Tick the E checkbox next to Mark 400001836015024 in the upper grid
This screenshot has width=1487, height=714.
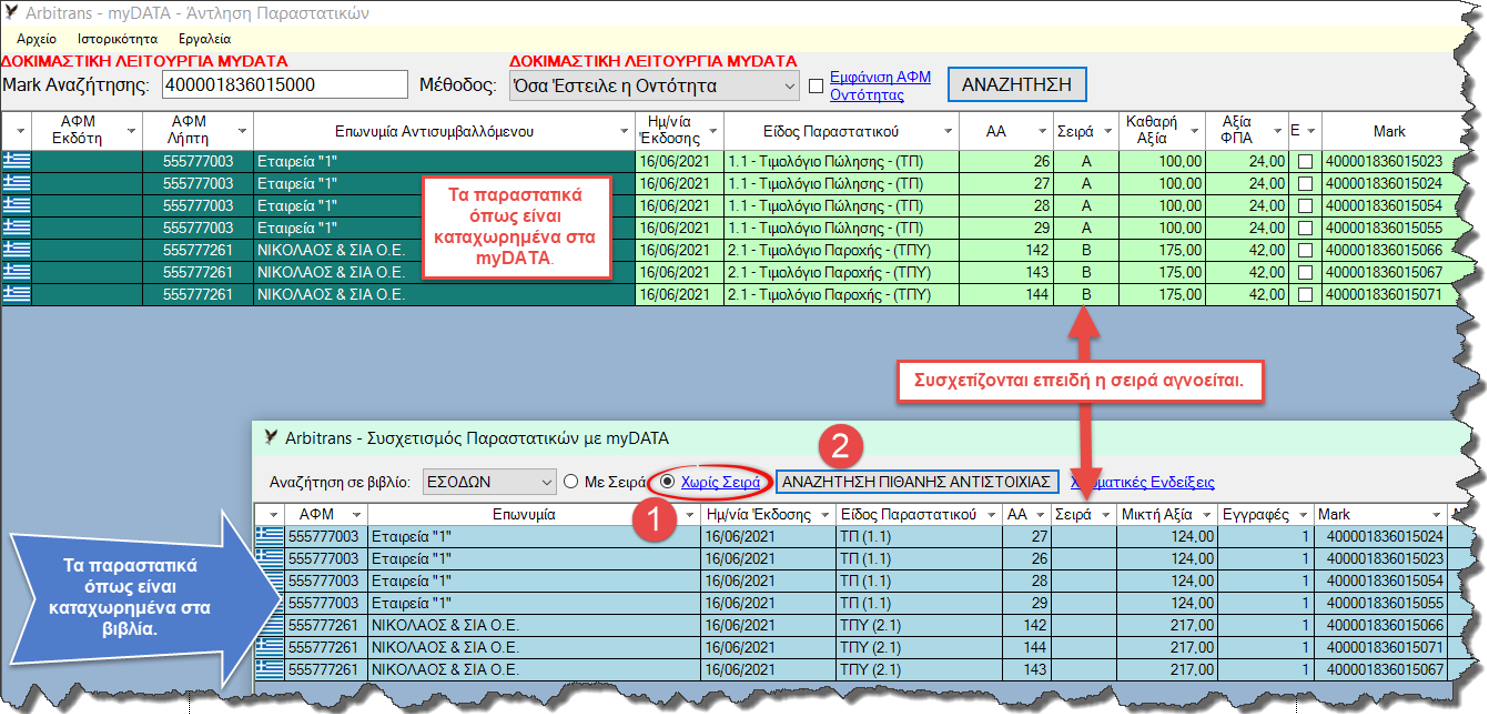[x=1306, y=183]
